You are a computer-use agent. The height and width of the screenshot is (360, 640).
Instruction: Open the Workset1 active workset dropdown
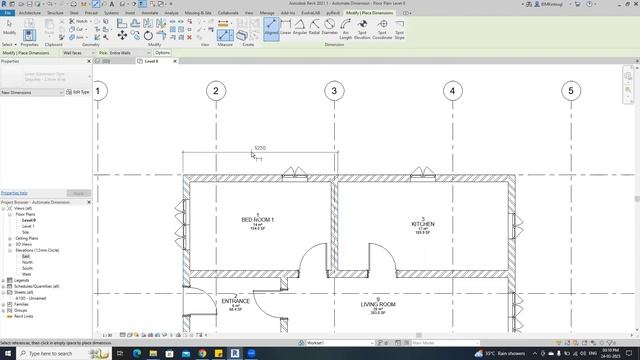[x=340, y=343]
